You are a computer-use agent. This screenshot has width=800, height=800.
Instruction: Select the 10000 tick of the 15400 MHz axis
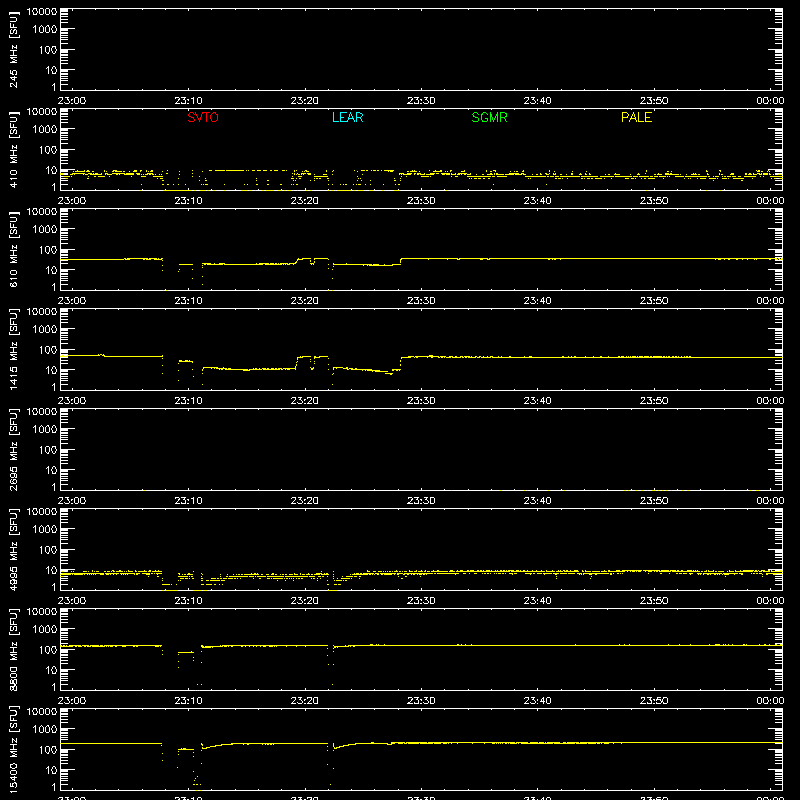tap(42, 712)
